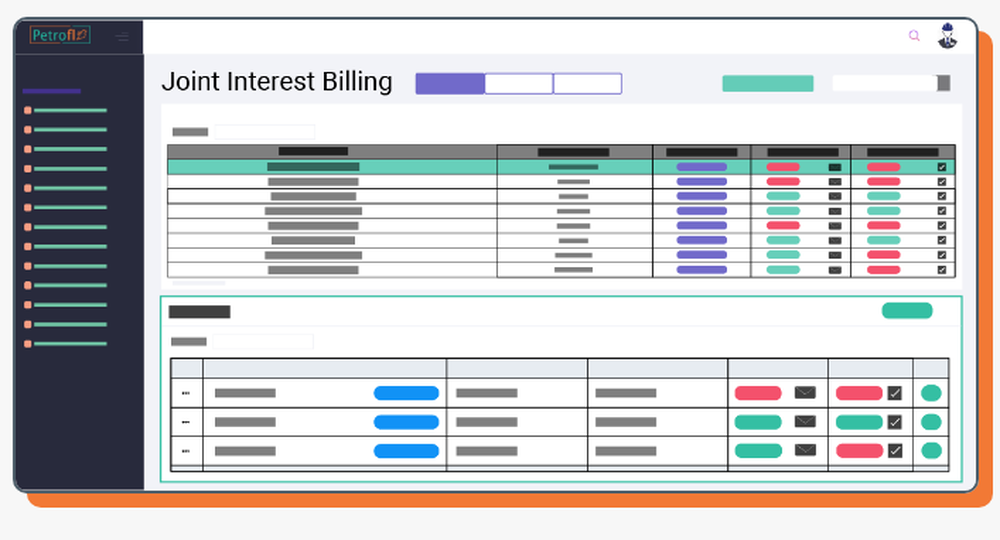This screenshot has width=1000, height=540.
Task: Toggle checkbox in highlighted green upper-table row
Action: pos(942,167)
